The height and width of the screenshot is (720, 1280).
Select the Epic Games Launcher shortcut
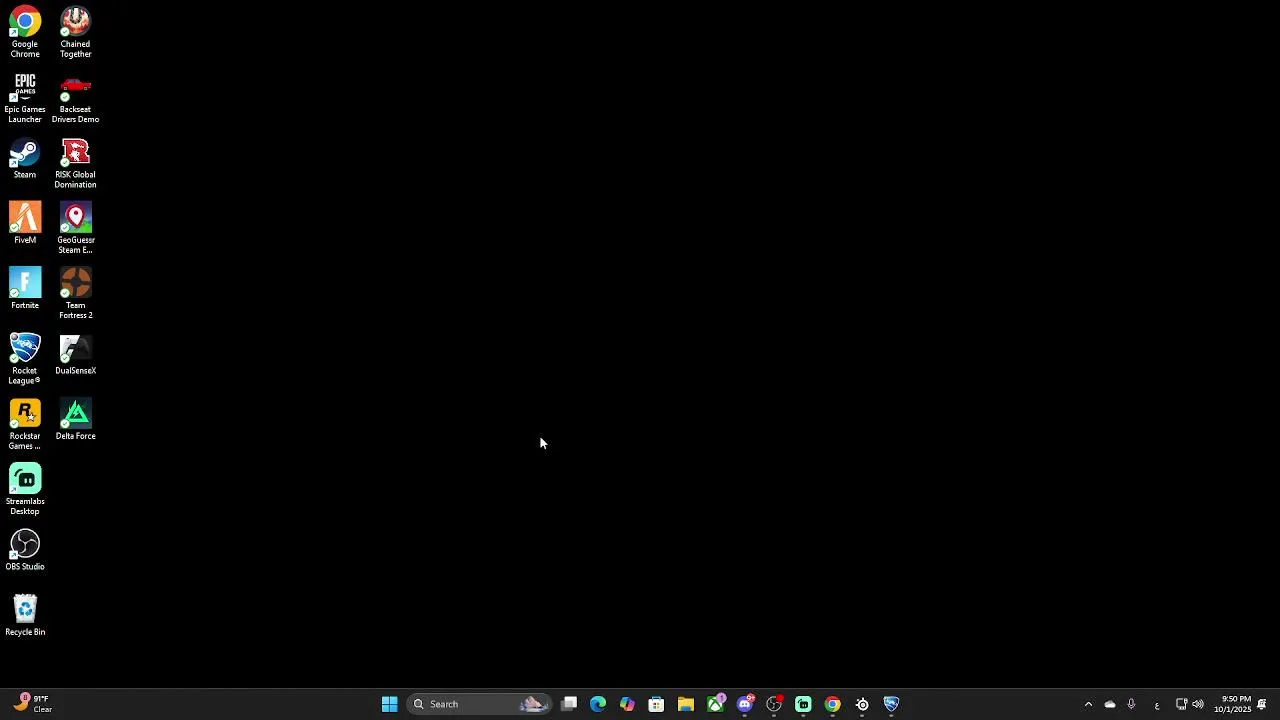click(x=25, y=97)
